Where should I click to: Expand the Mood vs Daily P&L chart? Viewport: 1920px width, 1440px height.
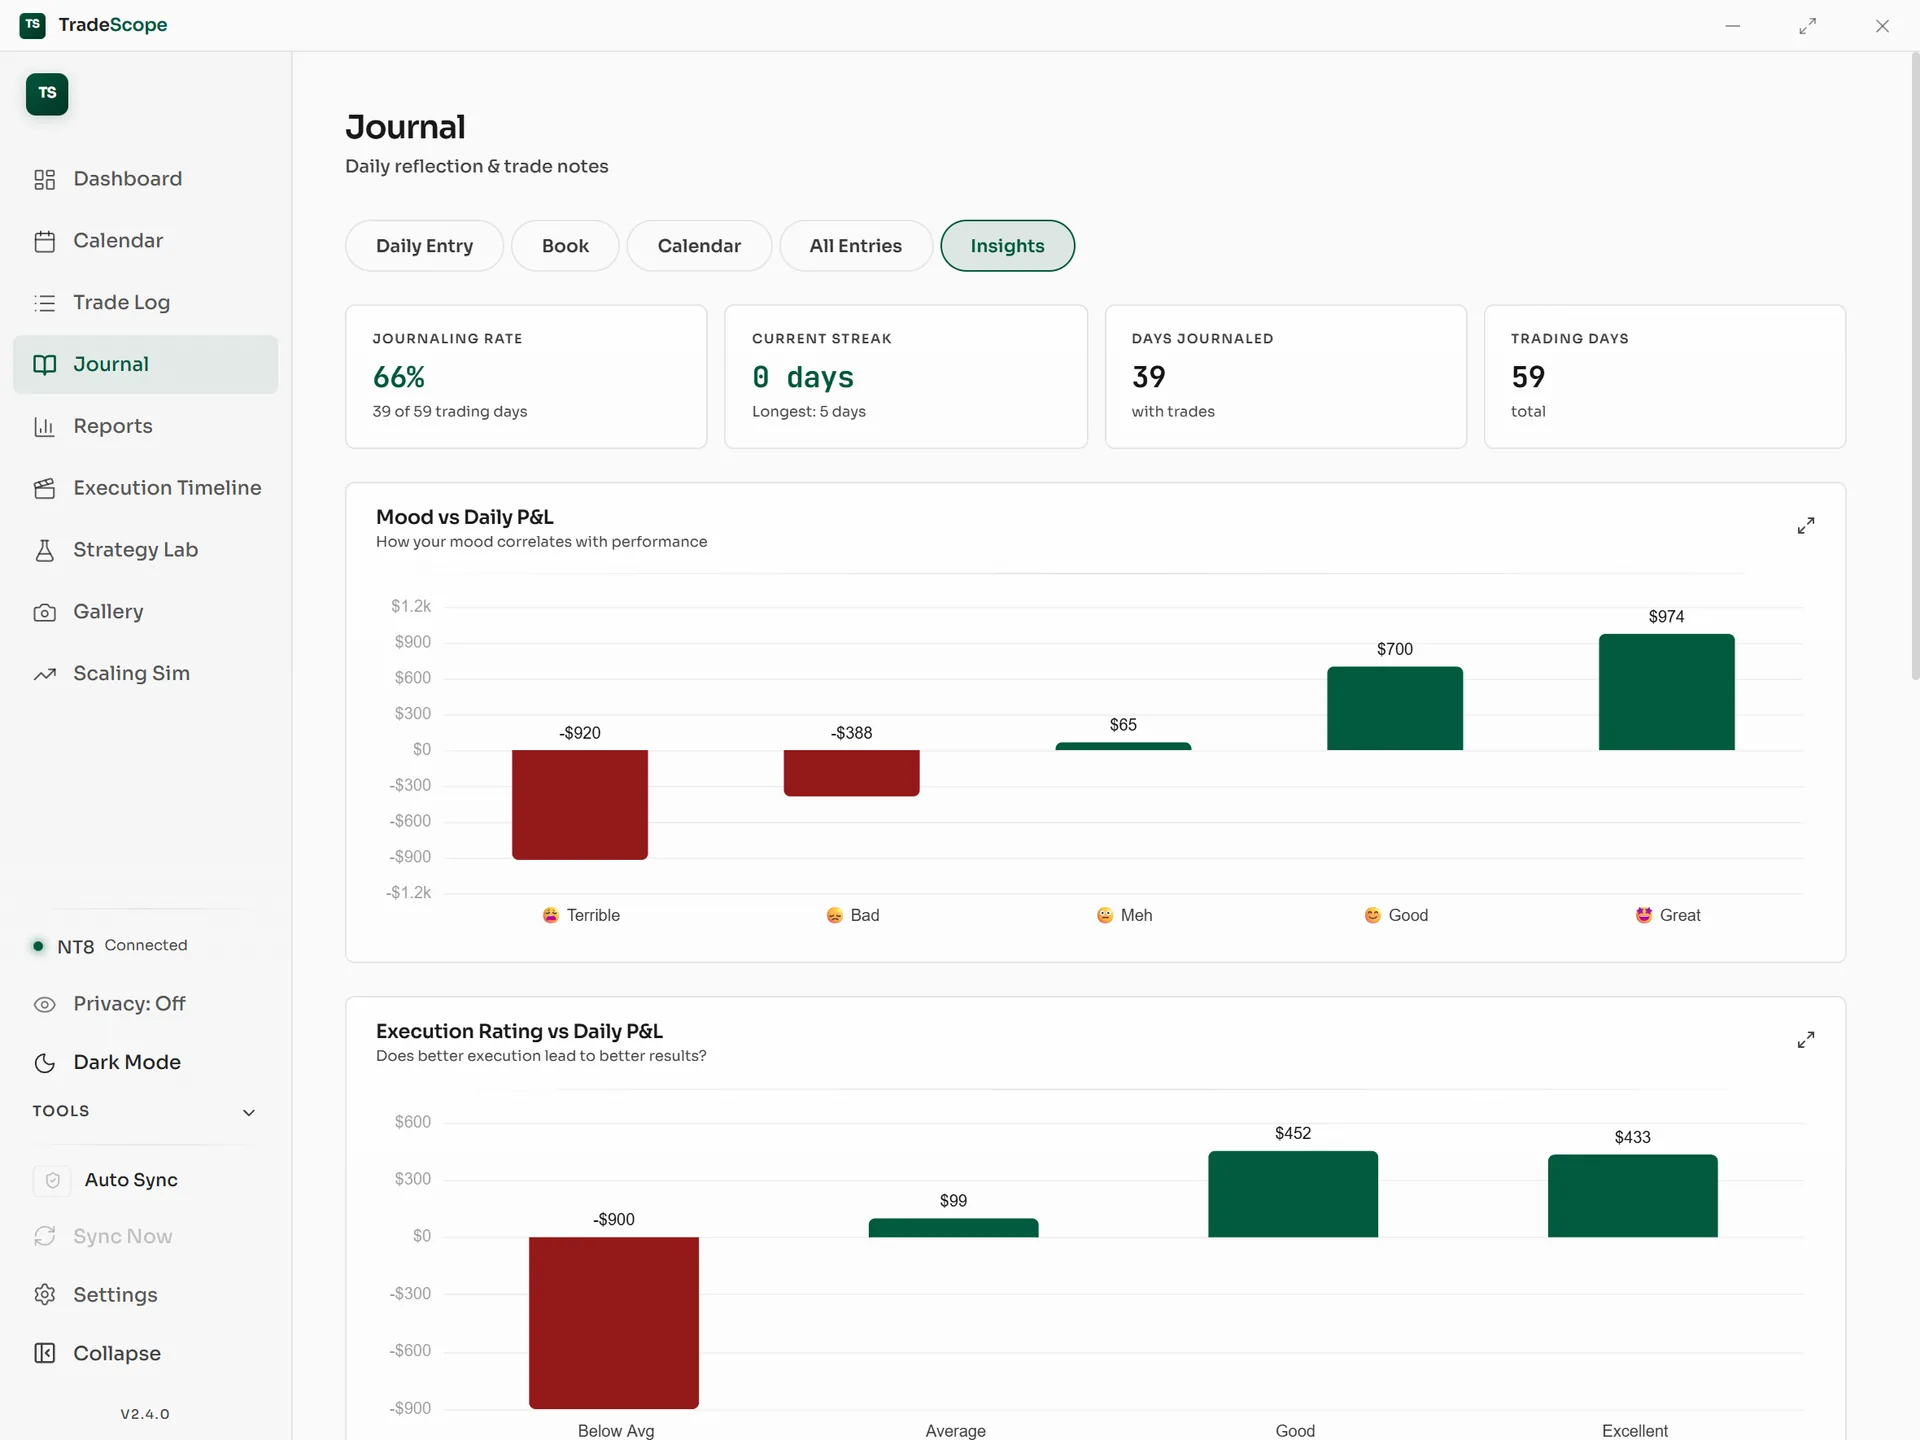click(1806, 526)
